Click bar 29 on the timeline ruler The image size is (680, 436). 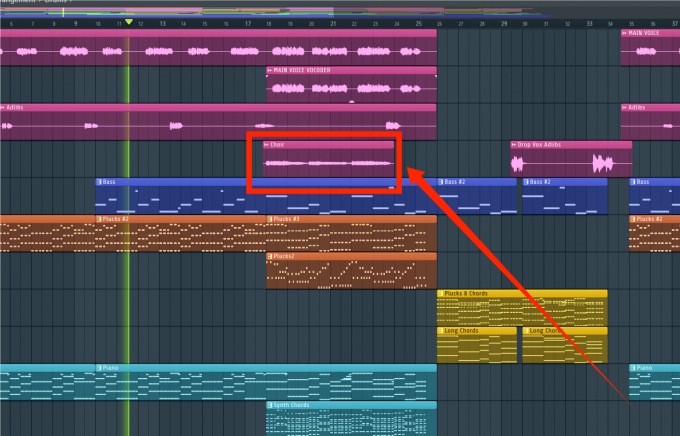click(x=504, y=24)
